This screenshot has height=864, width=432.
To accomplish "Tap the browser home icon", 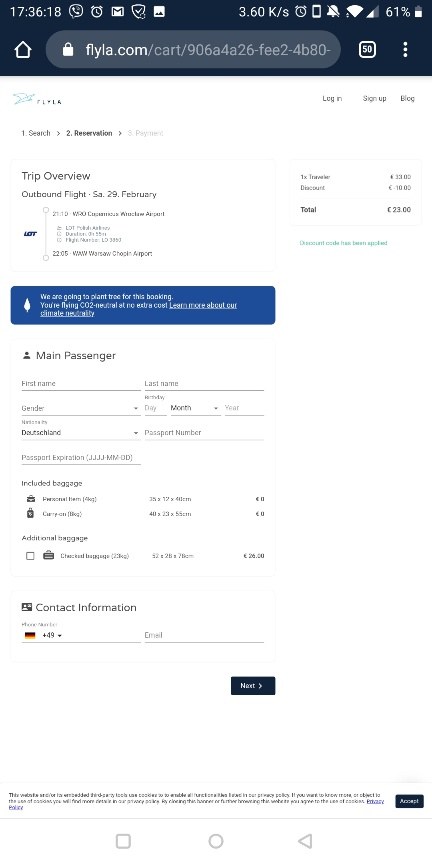I will 23,50.
